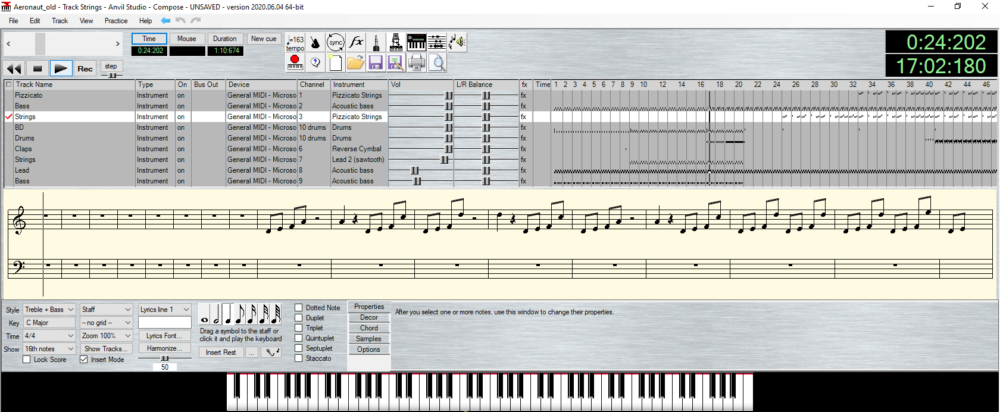Click the Insert Rest button
This screenshot has height=412, width=1000.
[x=221, y=352]
